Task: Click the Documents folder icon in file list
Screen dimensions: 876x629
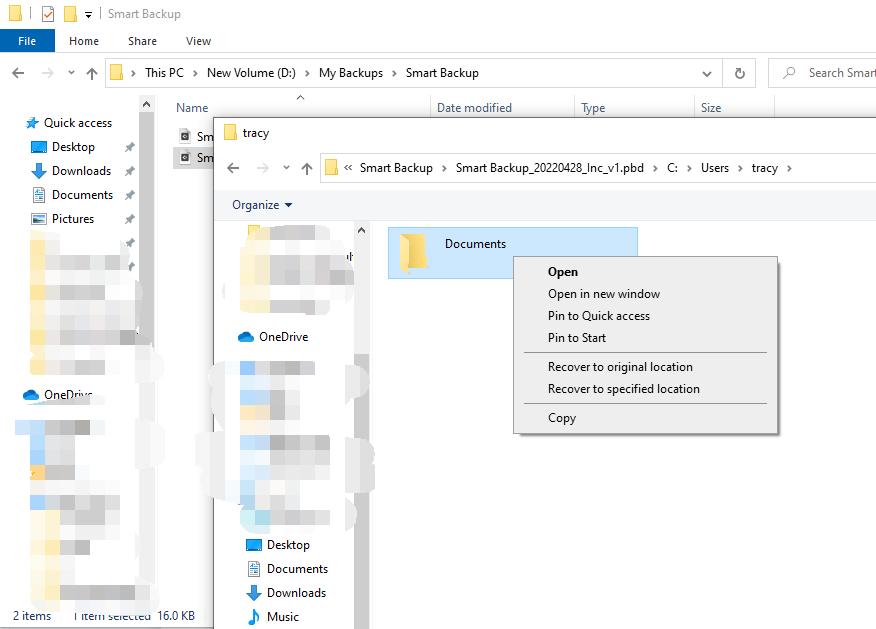Action: tap(413, 252)
